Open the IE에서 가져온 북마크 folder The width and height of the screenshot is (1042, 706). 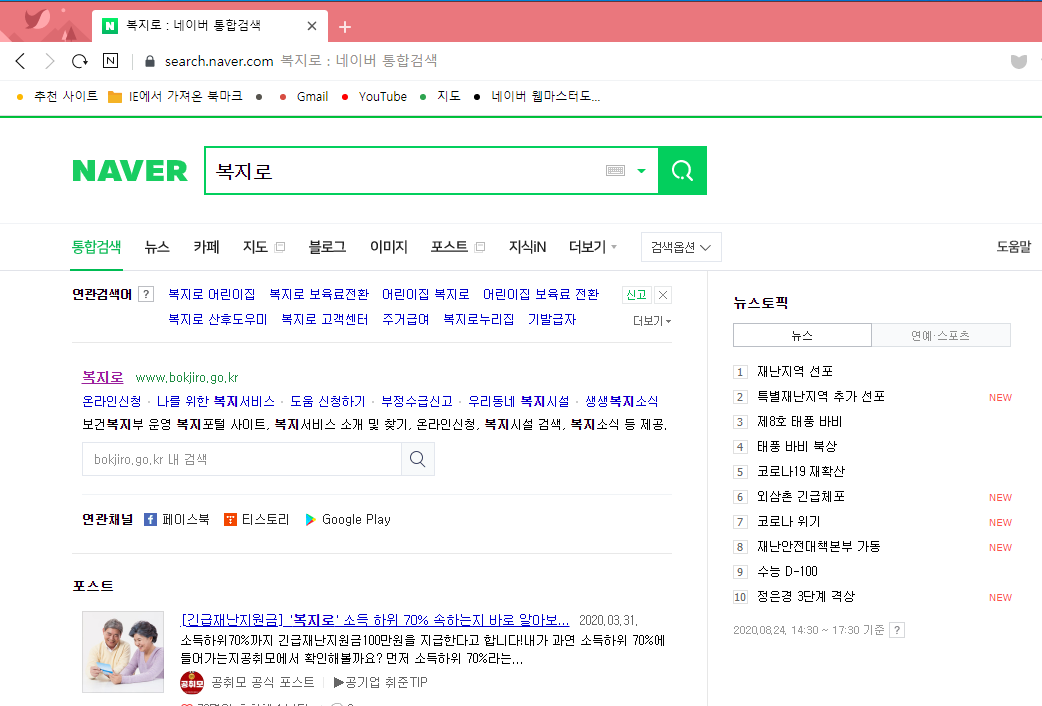tap(175, 96)
